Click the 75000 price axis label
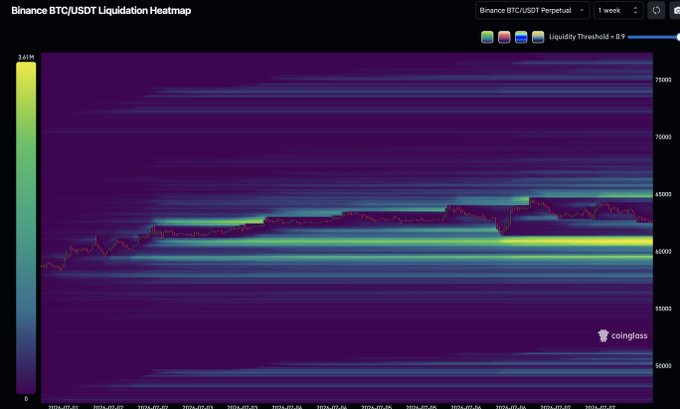 click(x=663, y=80)
